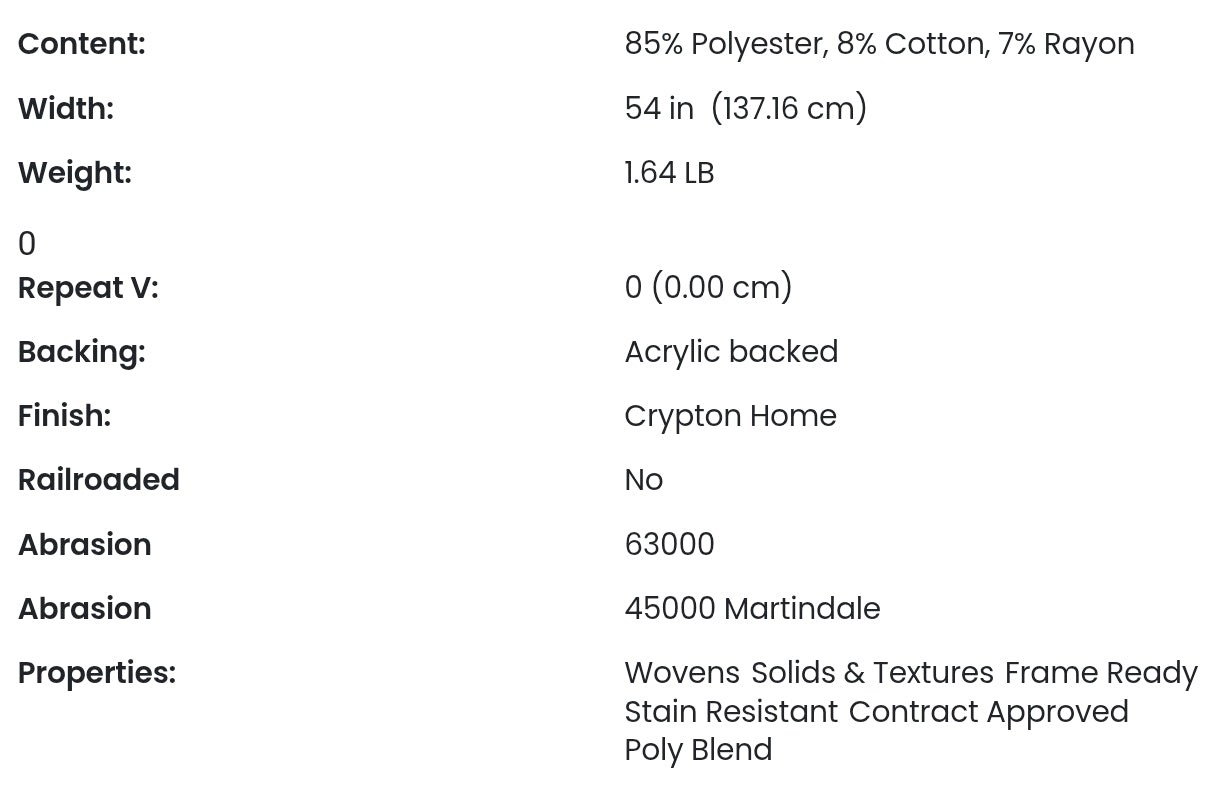Click the Stain Resistant property tag

(731, 712)
